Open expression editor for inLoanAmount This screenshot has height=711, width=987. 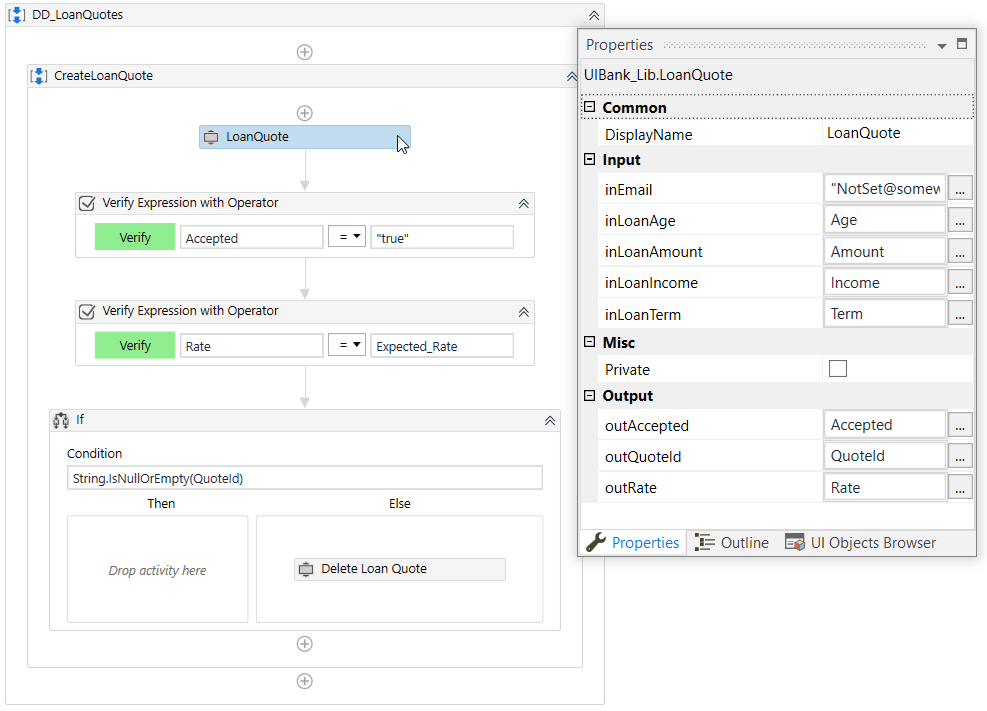[960, 252]
